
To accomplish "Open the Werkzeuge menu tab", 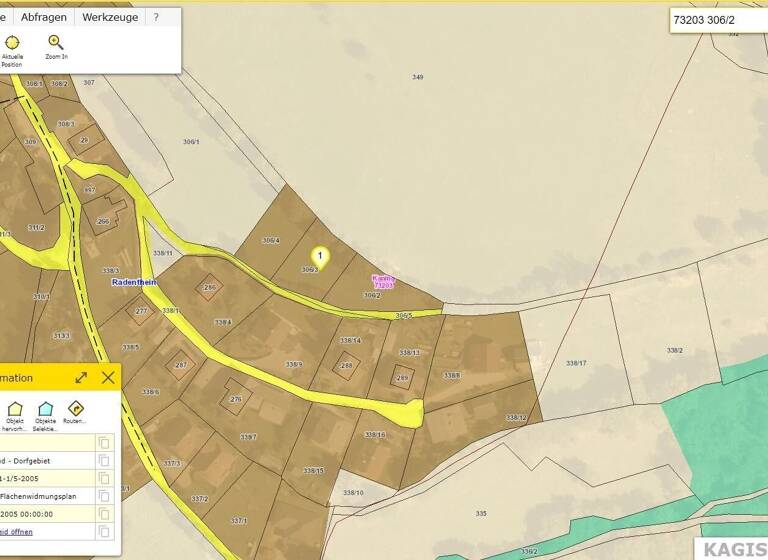I will pyautogui.click(x=110, y=17).
